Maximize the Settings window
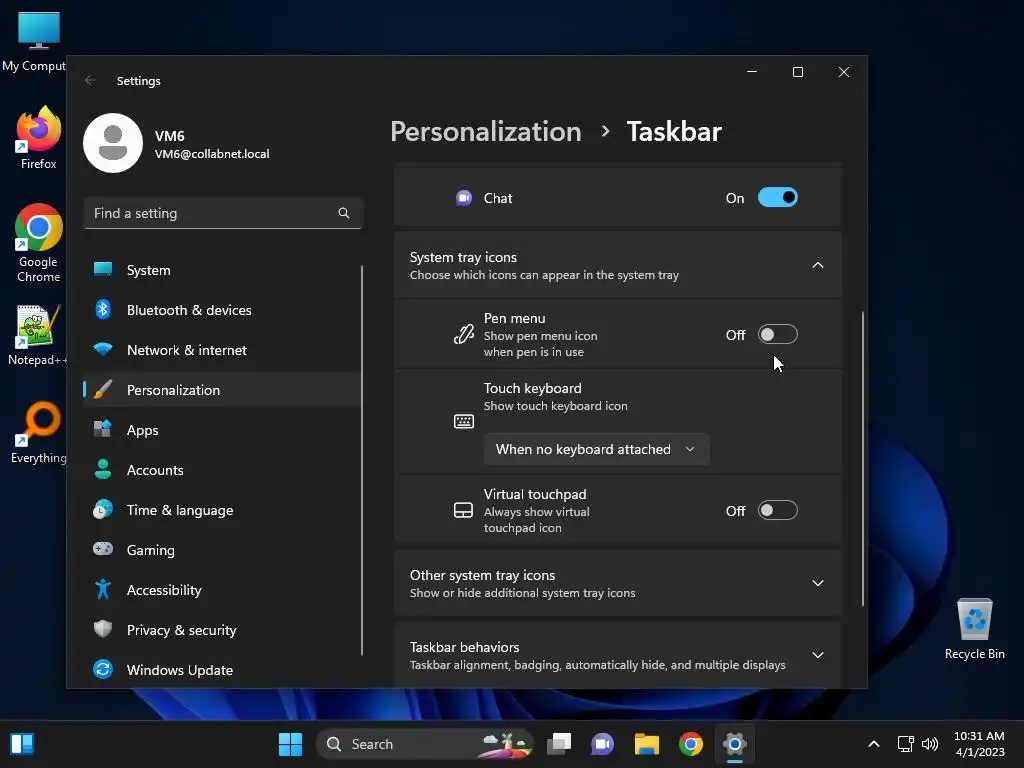Screen dimensions: 1024x768 coord(797,72)
